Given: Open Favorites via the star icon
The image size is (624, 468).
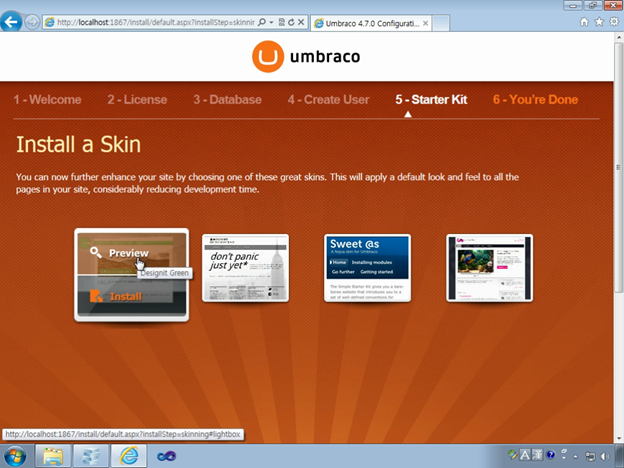Looking at the screenshot, I should click(599, 22).
